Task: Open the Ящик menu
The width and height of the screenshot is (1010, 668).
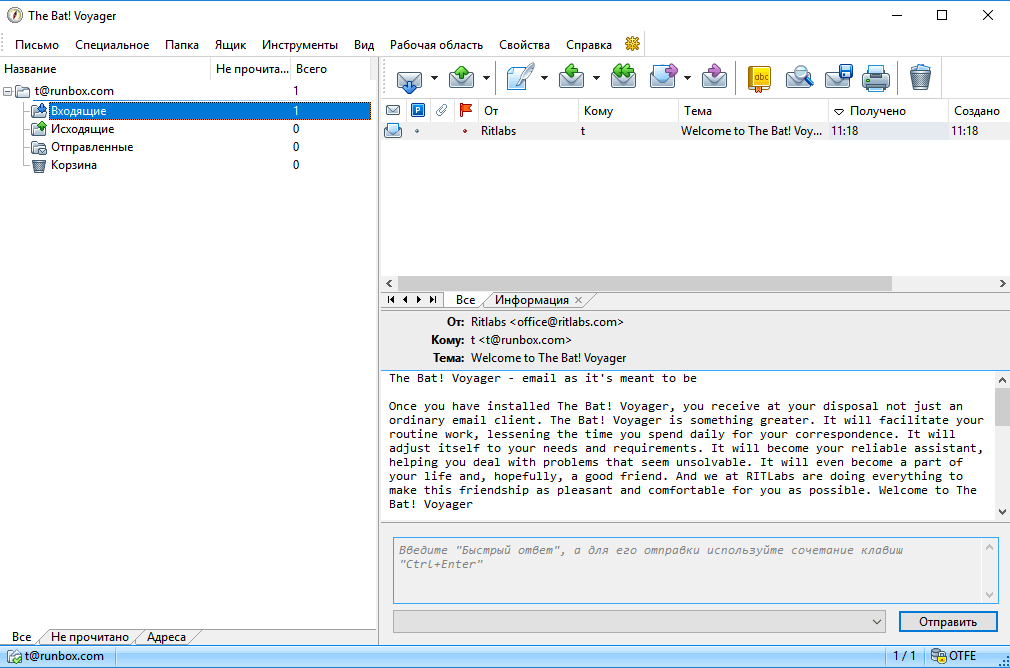Action: 231,44
